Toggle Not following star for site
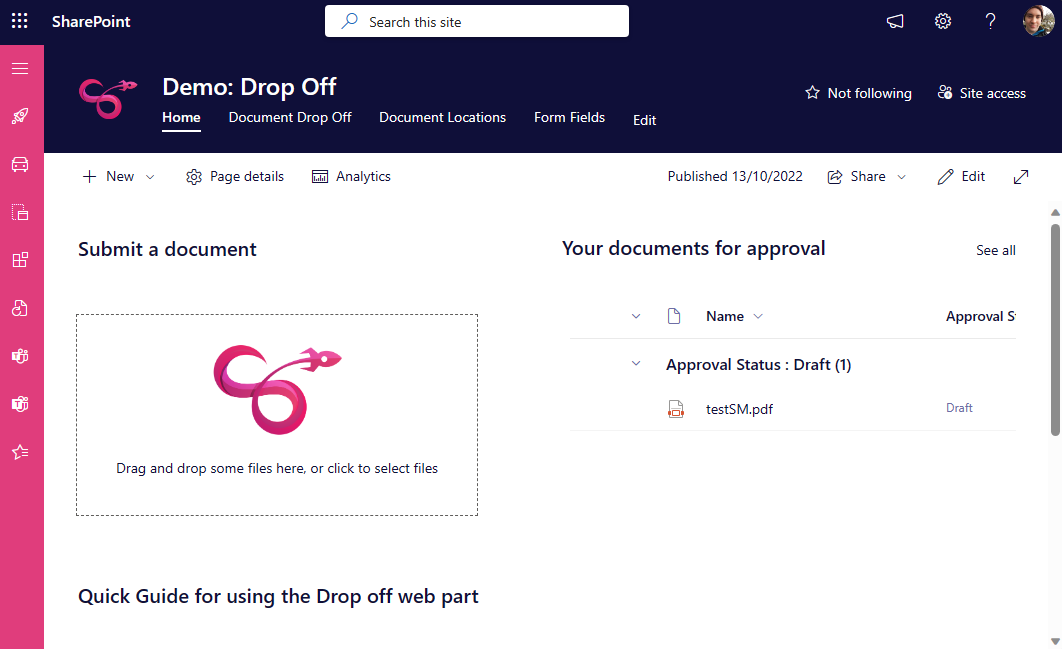 click(x=858, y=93)
